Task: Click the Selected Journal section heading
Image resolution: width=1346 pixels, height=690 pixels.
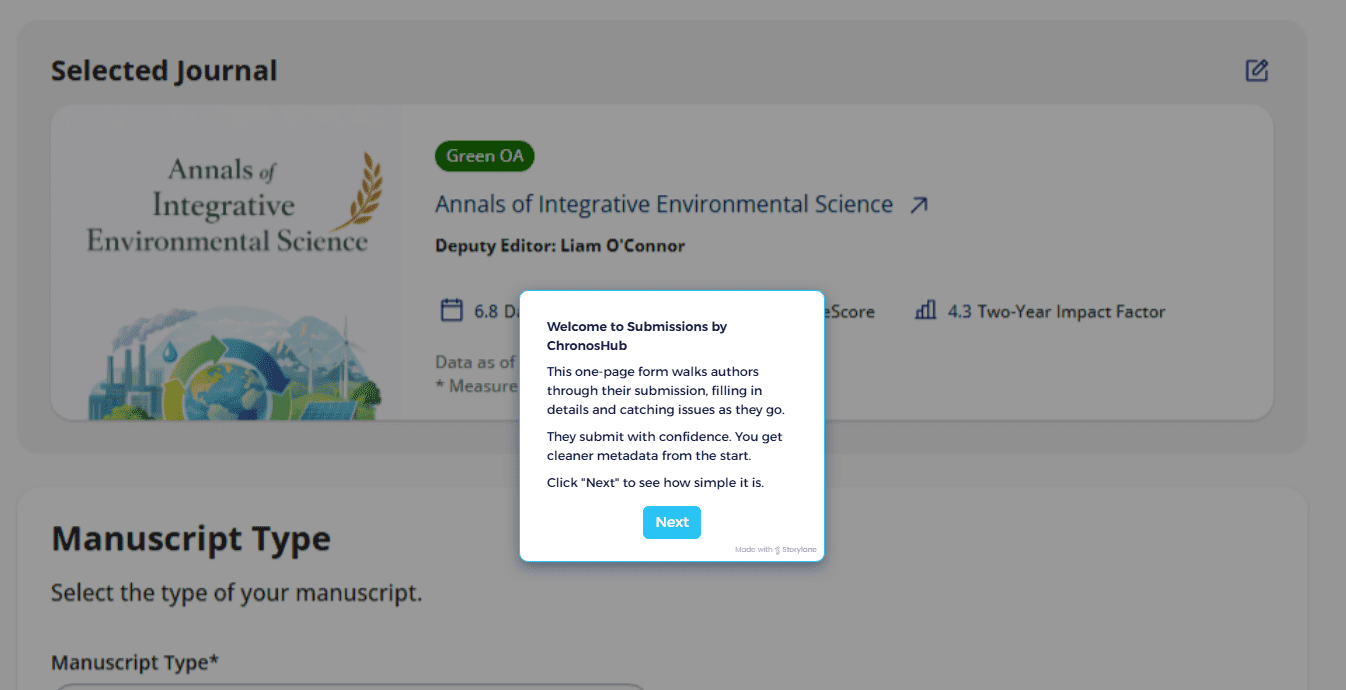Action: (x=164, y=72)
